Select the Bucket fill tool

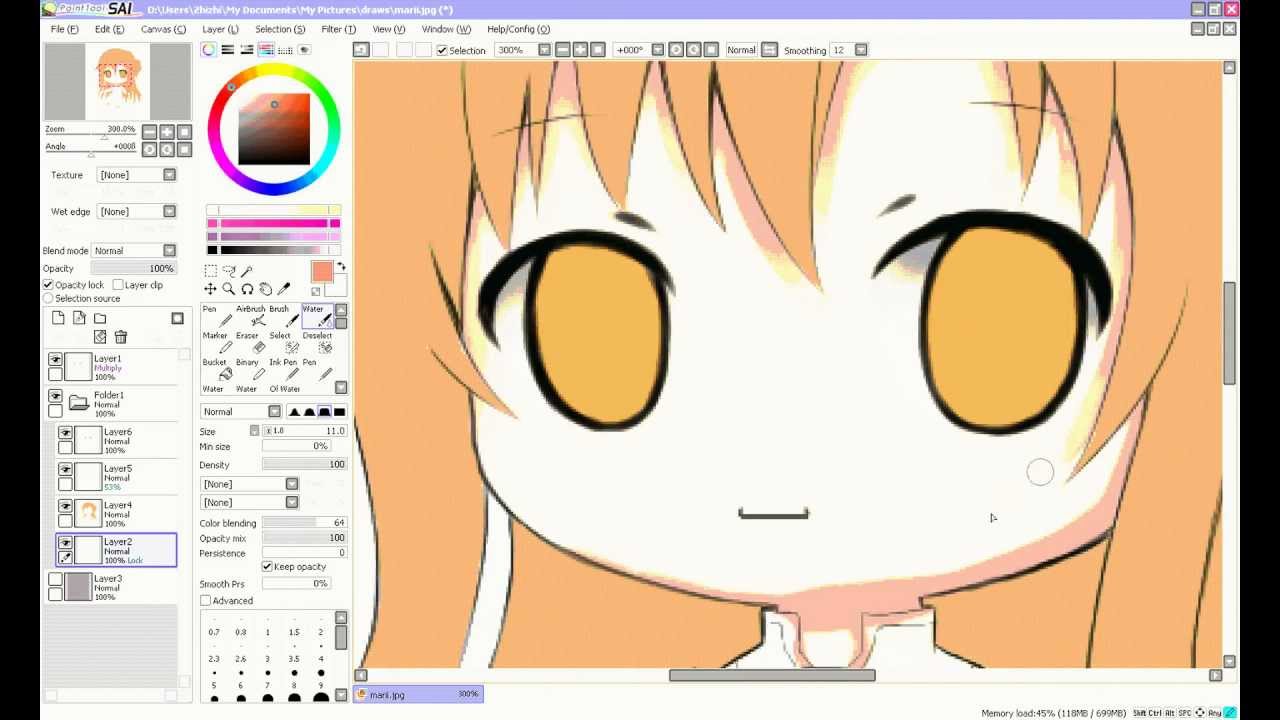click(217, 370)
